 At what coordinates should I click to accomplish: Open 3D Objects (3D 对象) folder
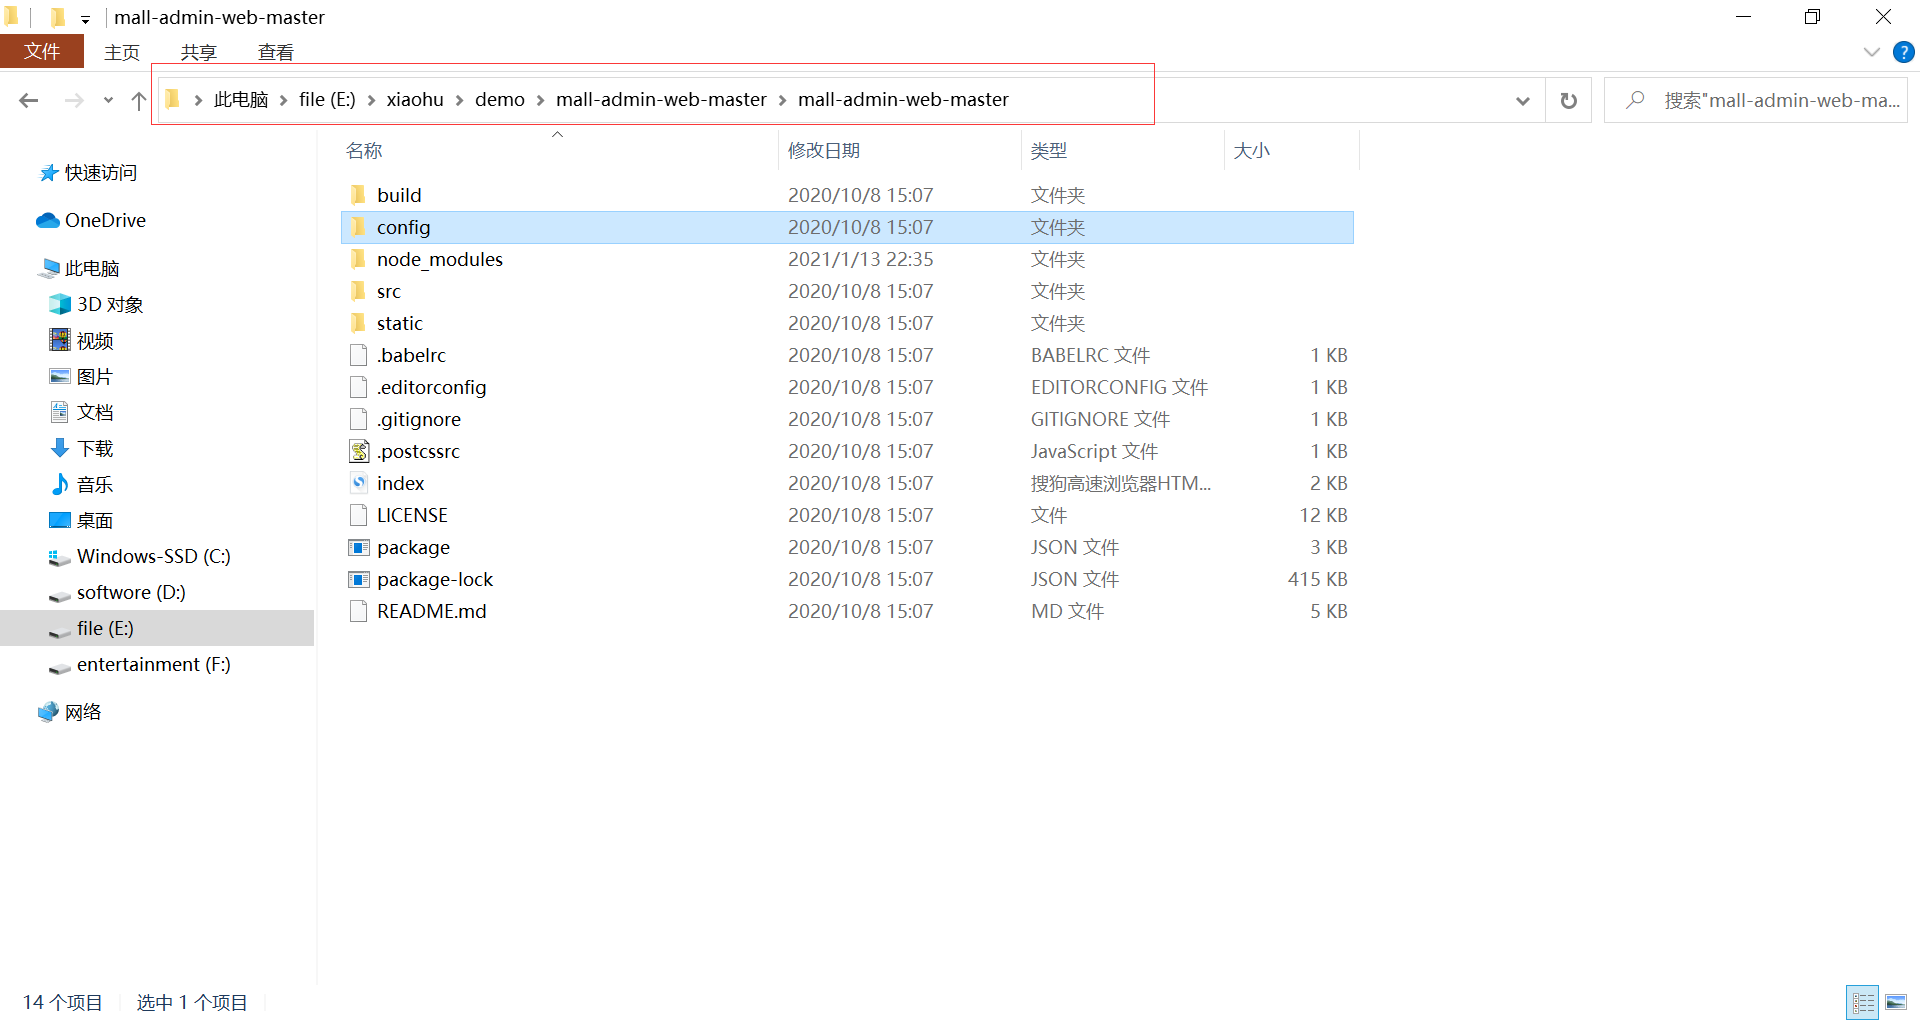tap(97, 304)
